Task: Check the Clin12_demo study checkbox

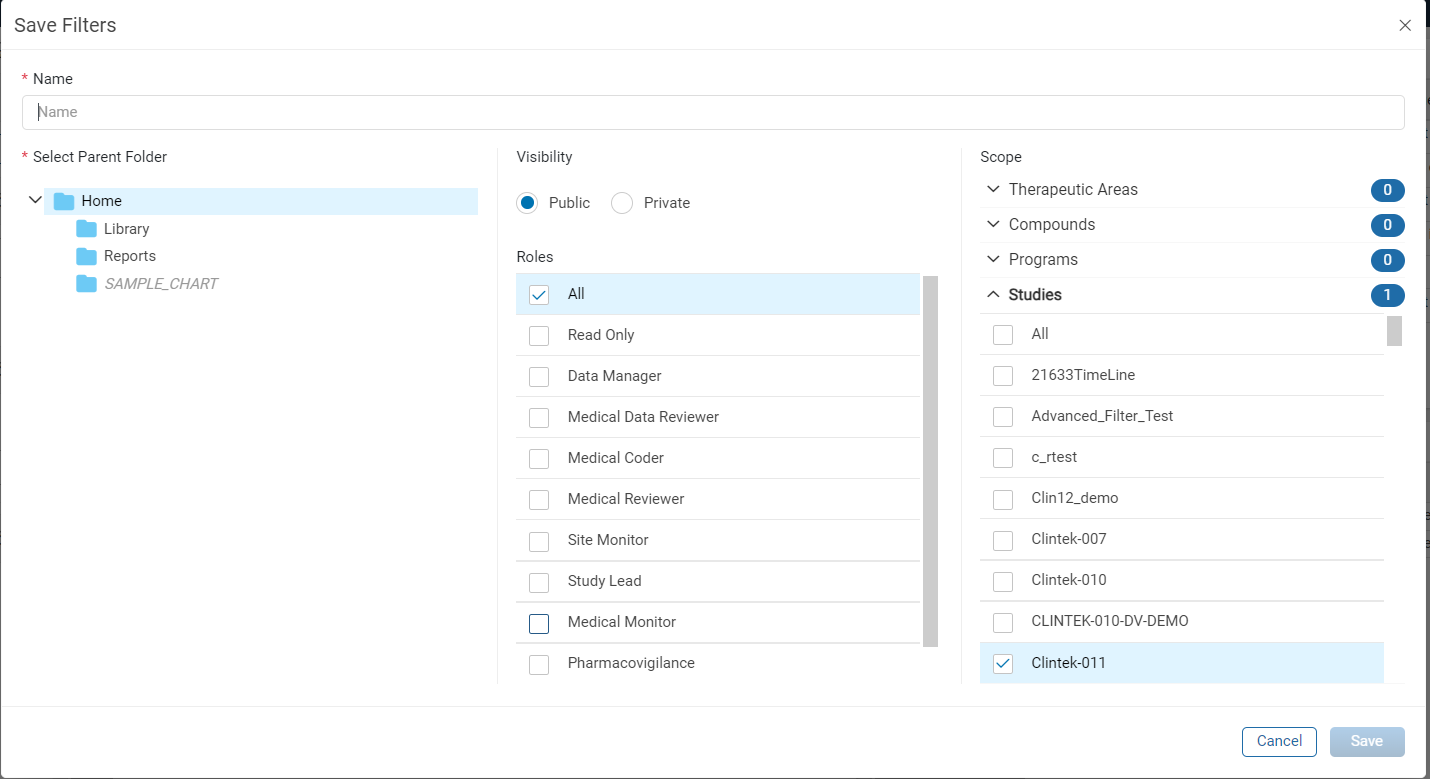Action: [x=1003, y=499]
